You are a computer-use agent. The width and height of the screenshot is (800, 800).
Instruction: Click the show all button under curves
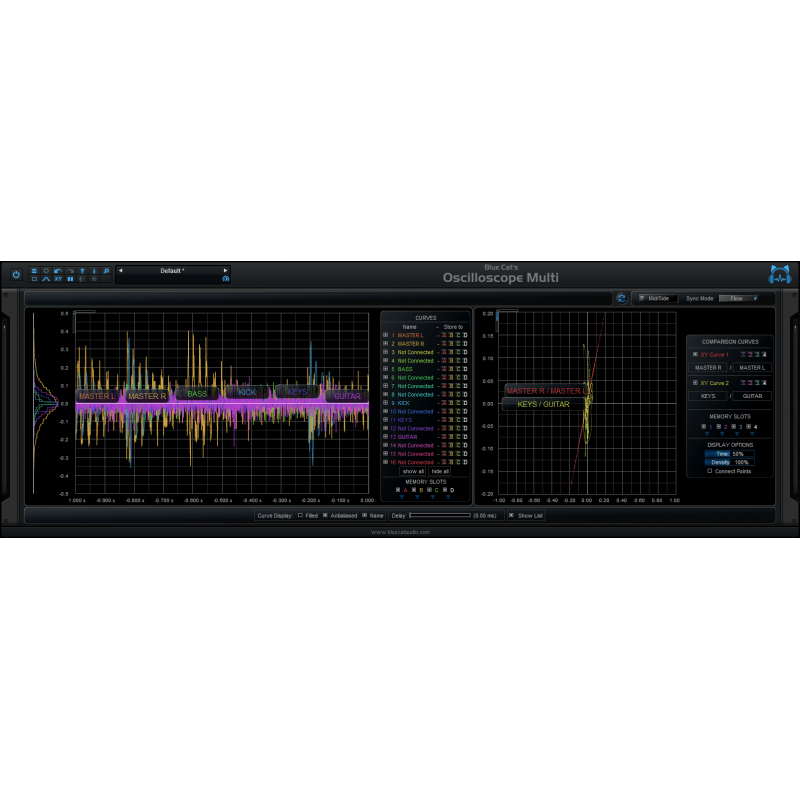(412, 470)
